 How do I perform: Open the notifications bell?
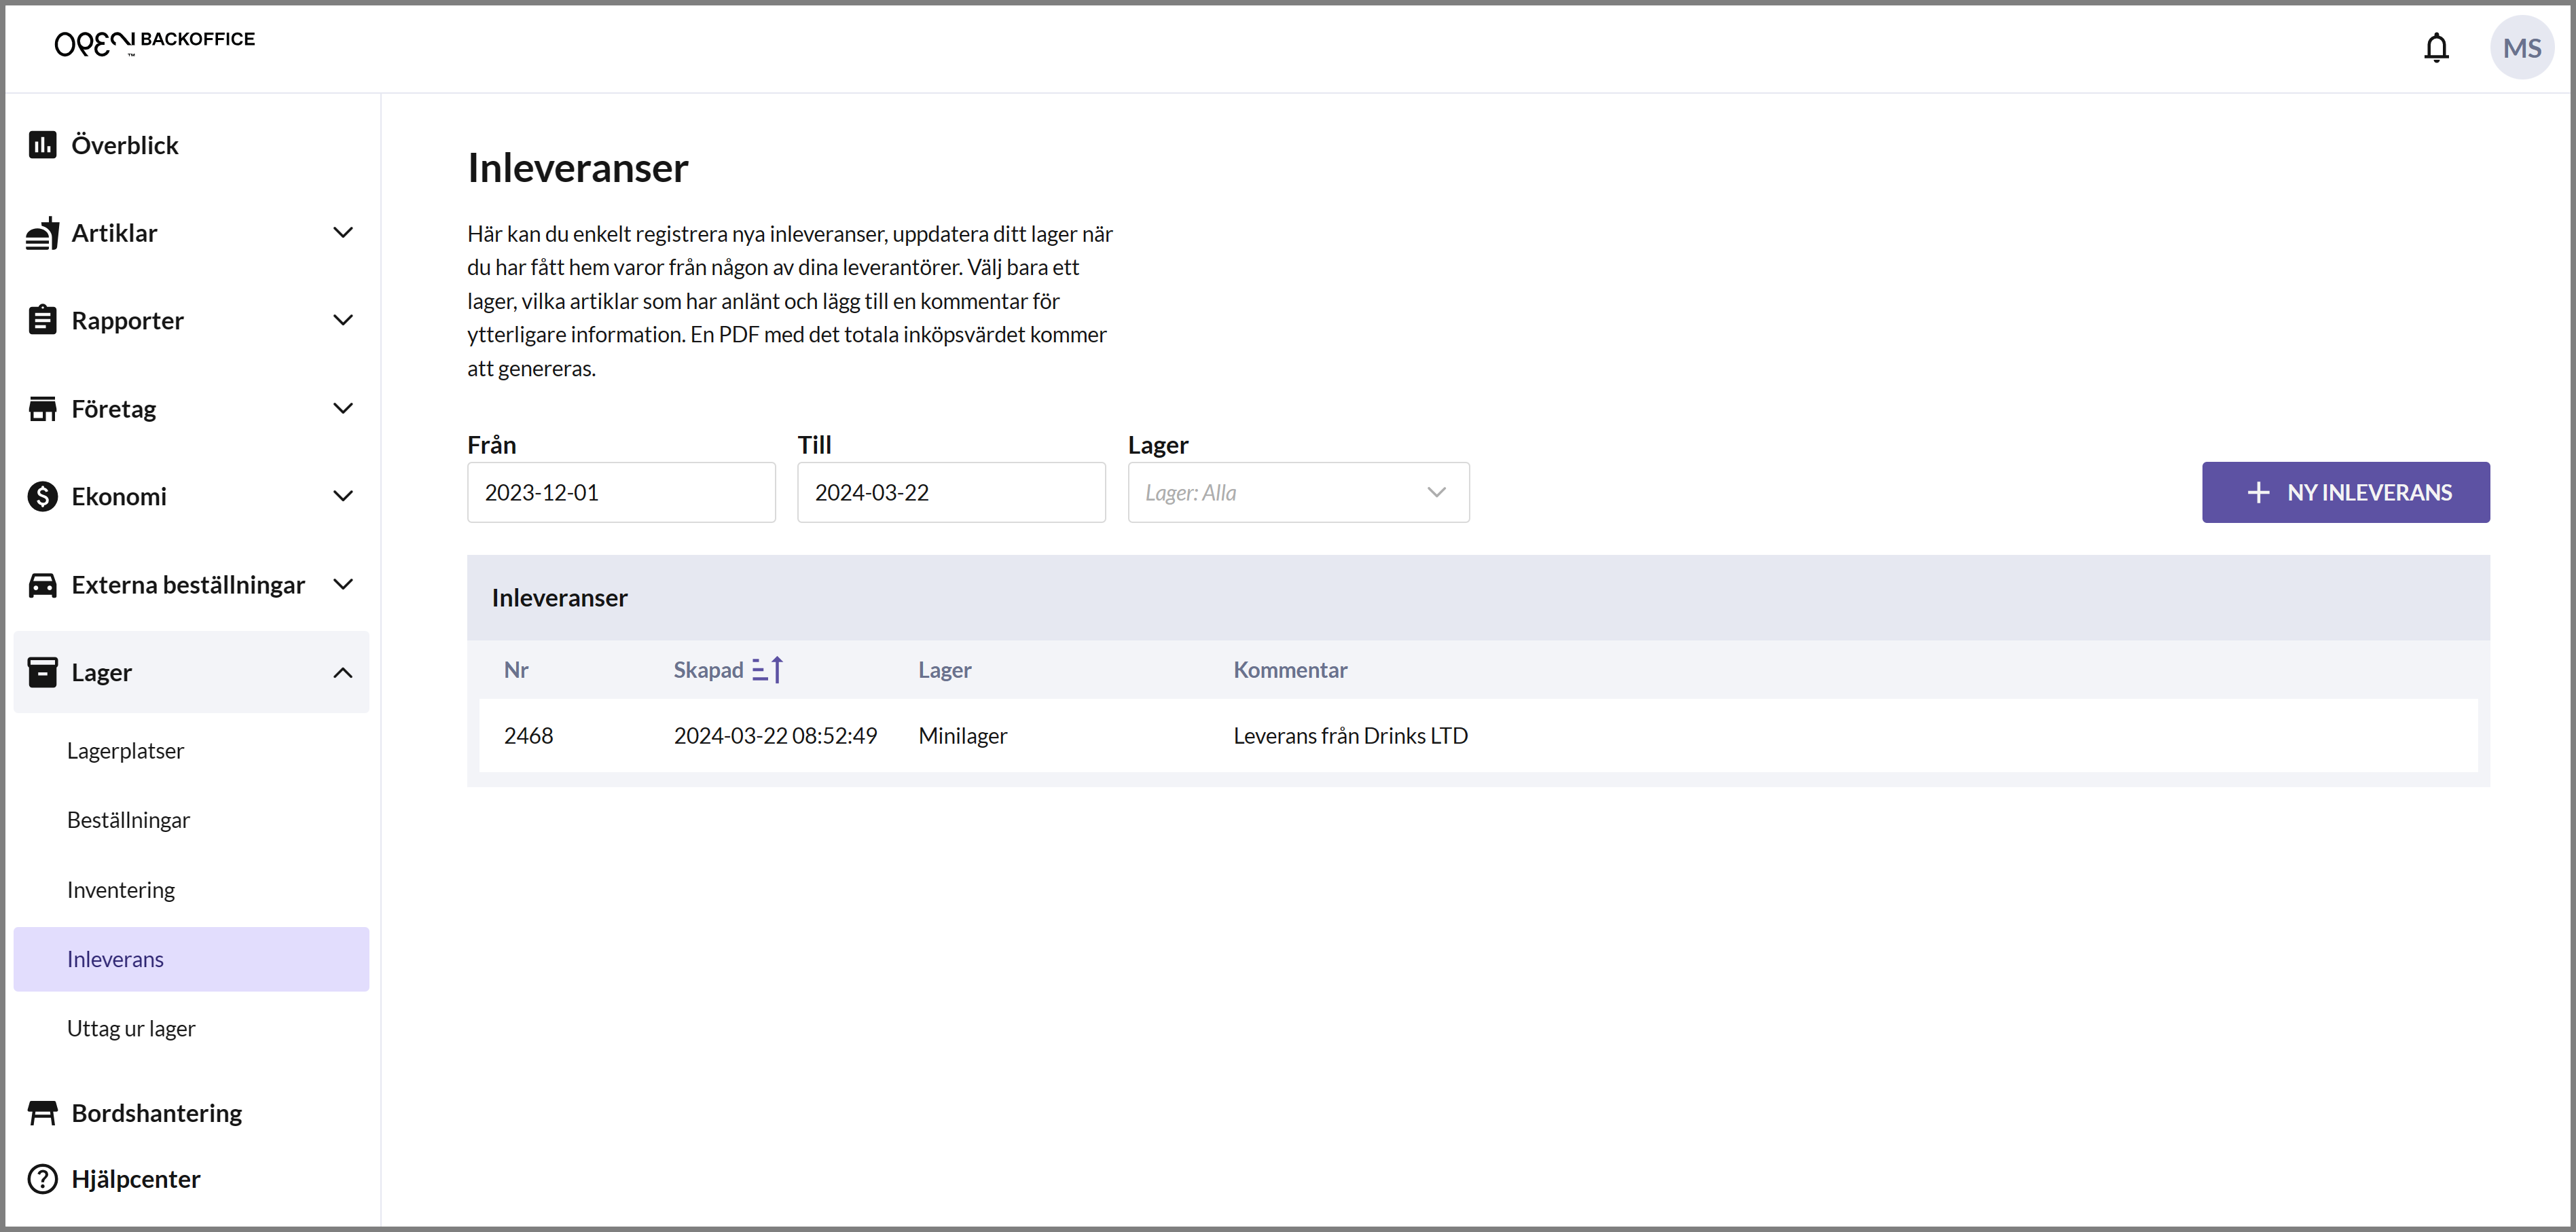click(x=2436, y=48)
